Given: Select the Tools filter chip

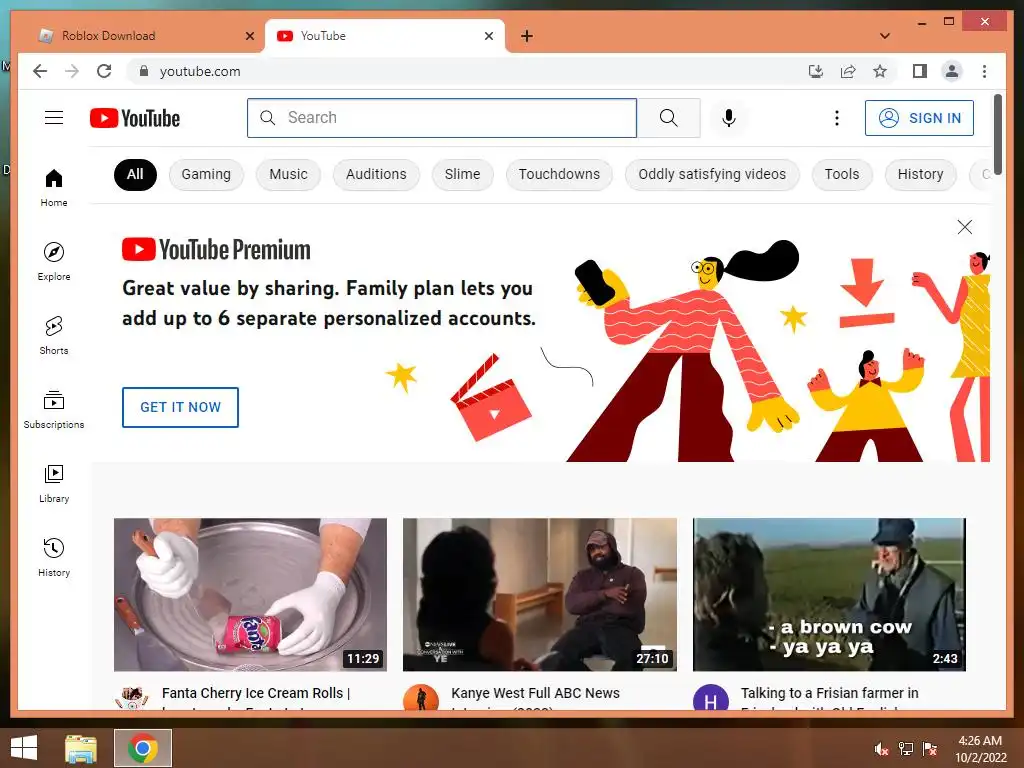Looking at the screenshot, I should 842,174.
